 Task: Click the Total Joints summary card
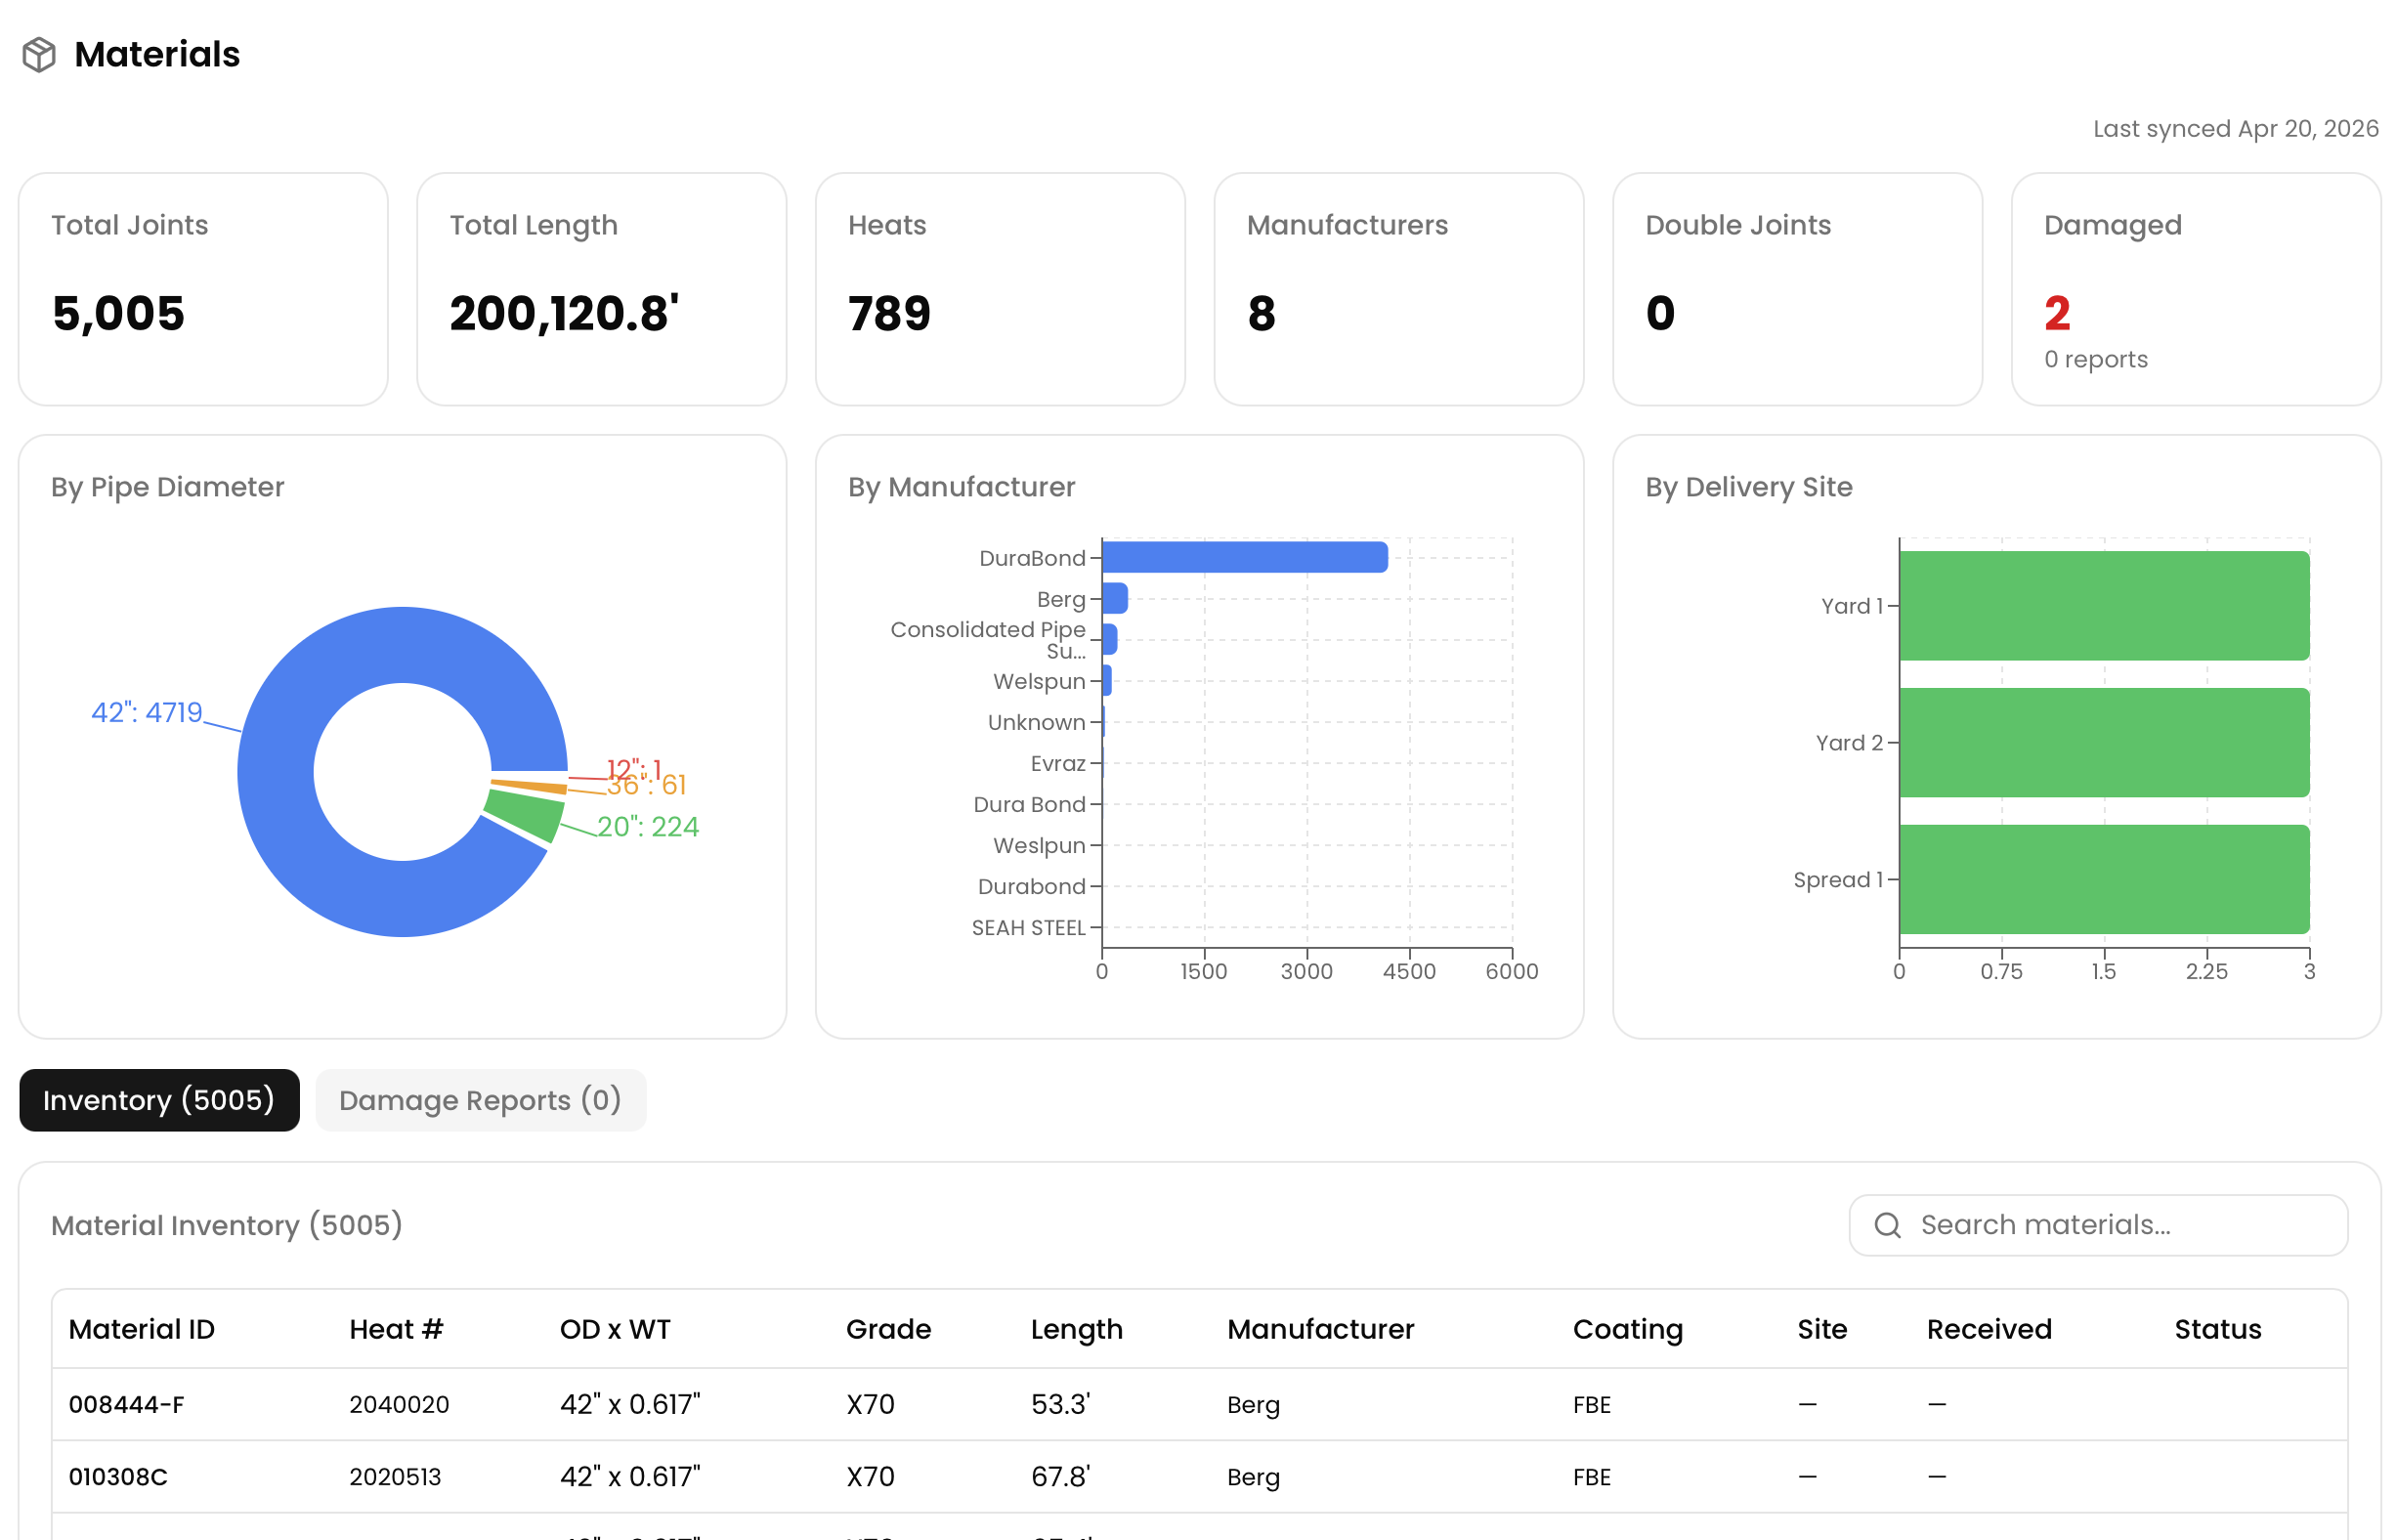(x=203, y=289)
